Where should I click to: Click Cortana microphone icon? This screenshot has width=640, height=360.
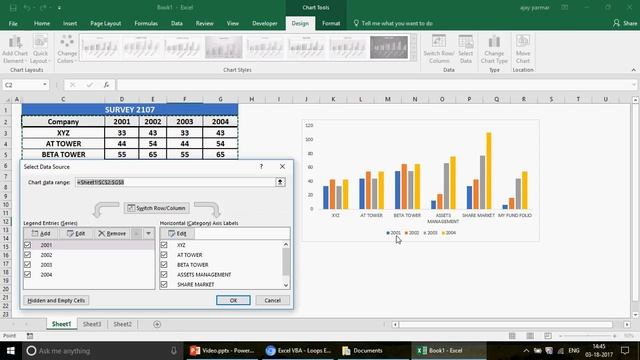click(x=173, y=351)
